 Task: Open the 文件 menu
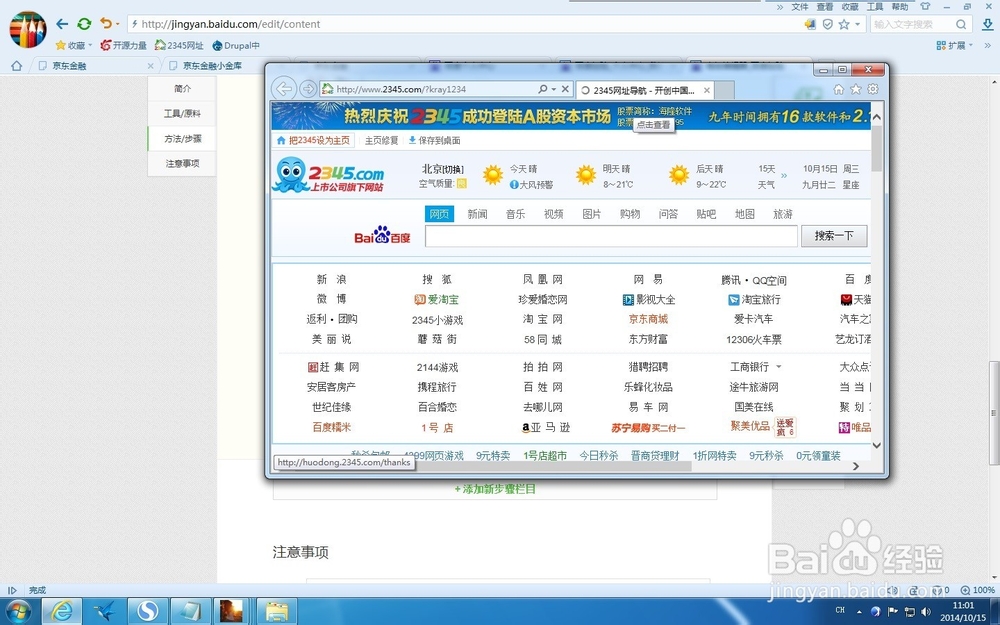tap(800, 6)
